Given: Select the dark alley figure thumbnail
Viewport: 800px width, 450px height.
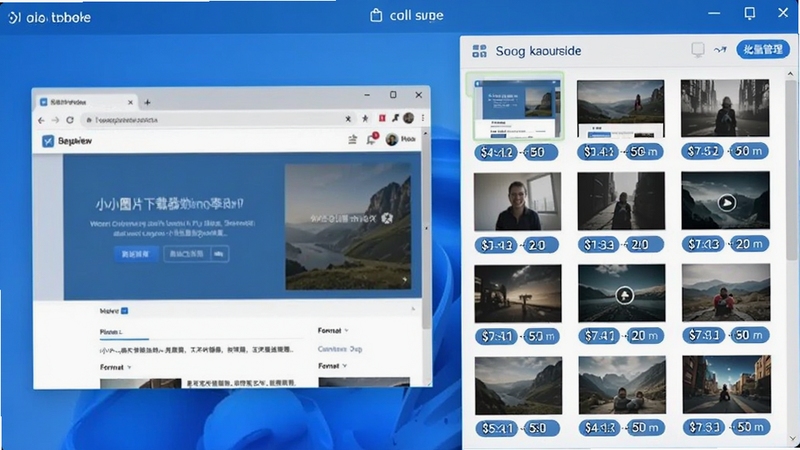Looking at the screenshot, I should pos(621,201).
